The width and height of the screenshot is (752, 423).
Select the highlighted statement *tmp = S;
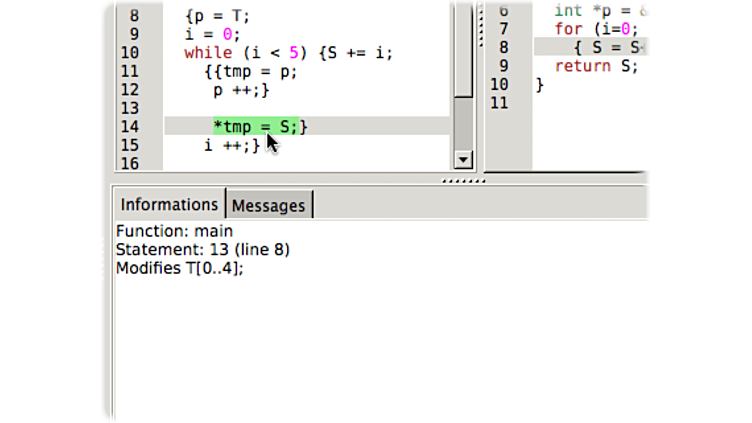pyautogui.click(x=255, y=126)
